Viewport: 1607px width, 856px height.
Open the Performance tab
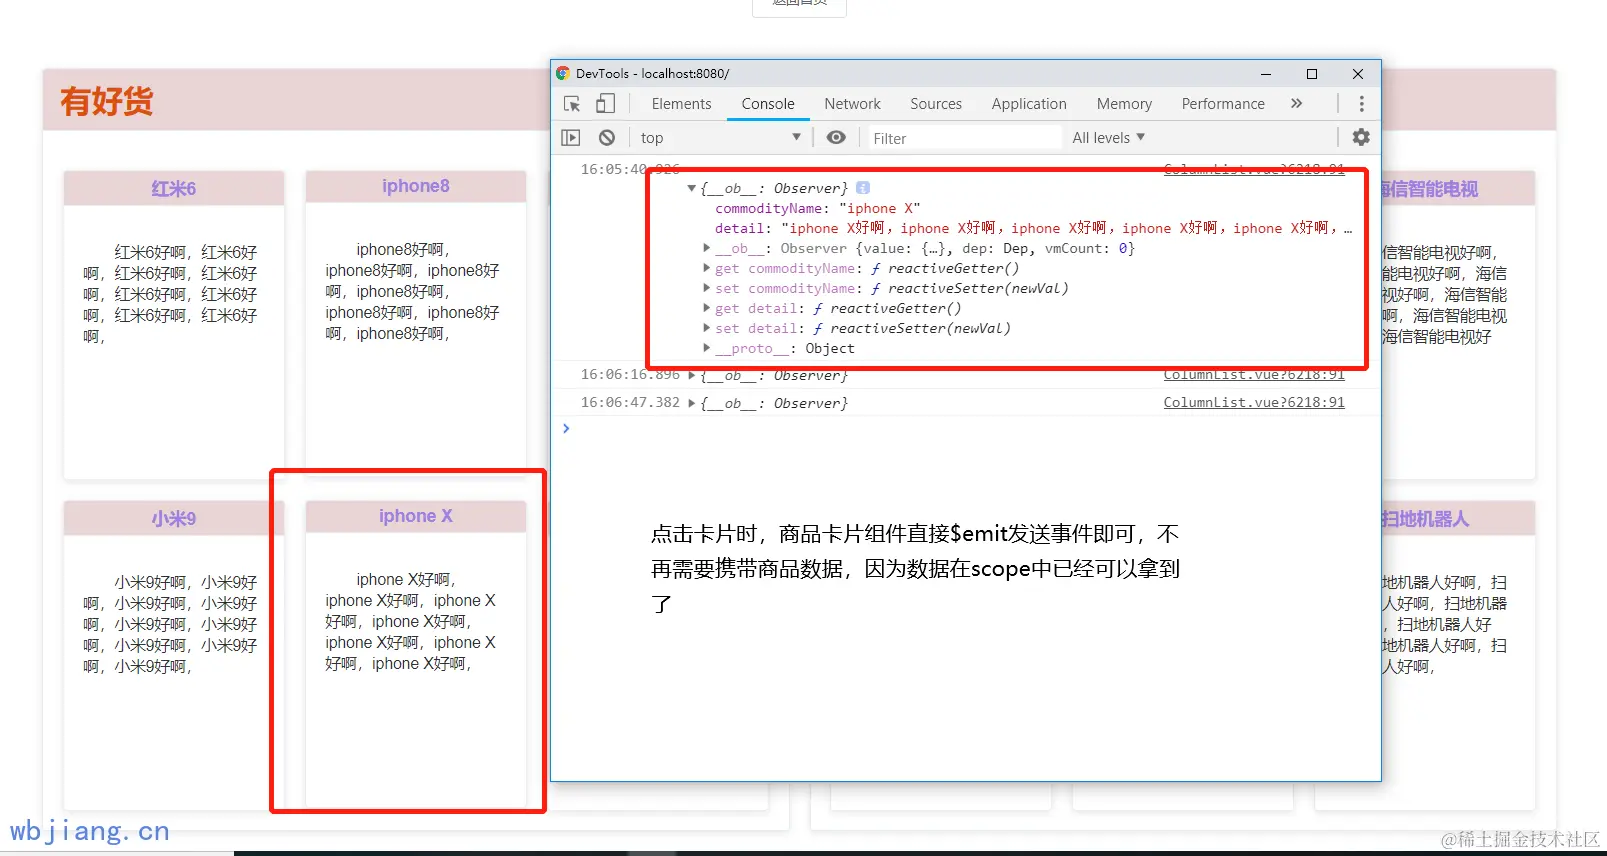[1223, 104]
